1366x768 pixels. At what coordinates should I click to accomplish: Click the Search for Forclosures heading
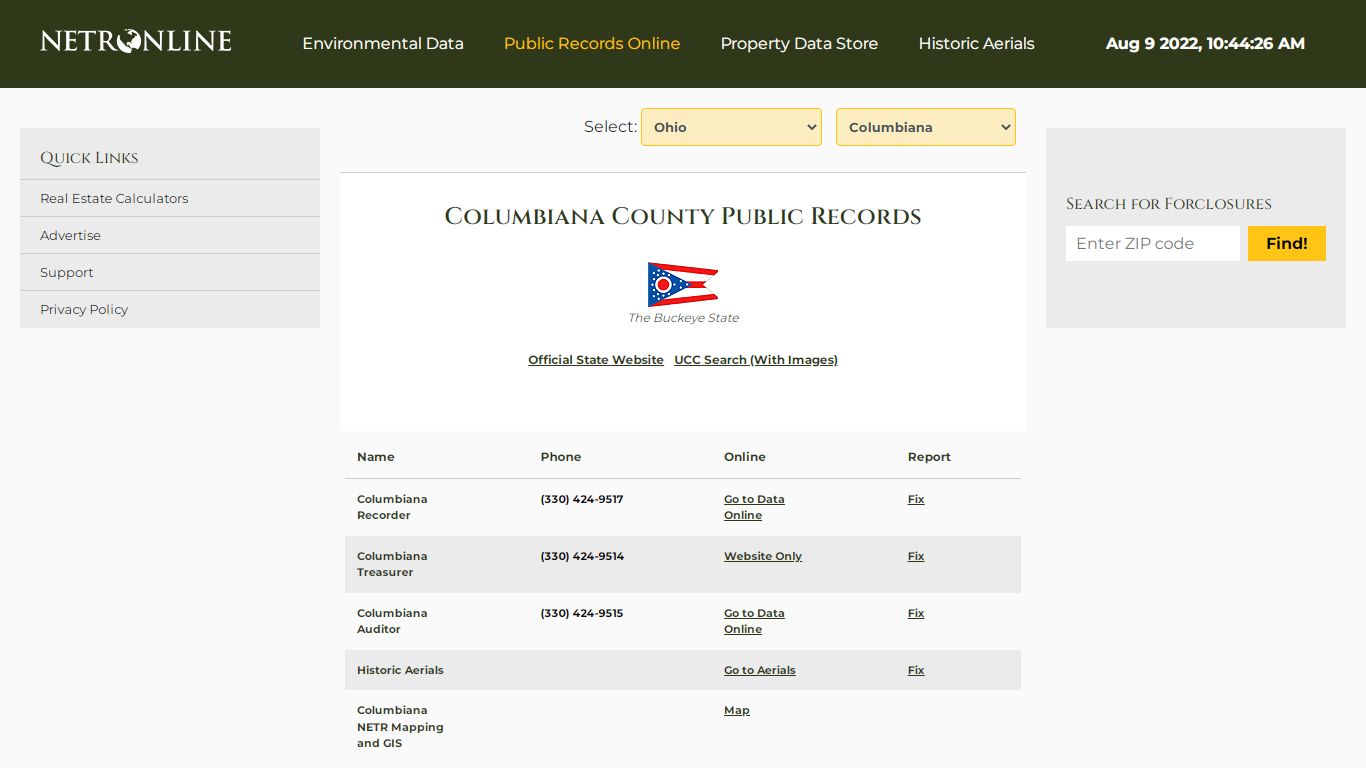click(1169, 204)
